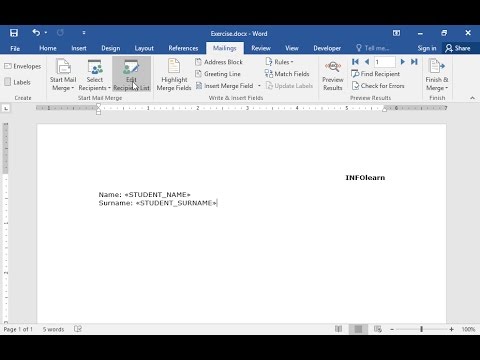The width and height of the screenshot is (480, 360).
Task: Open the File menu tab
Action: 15,48
